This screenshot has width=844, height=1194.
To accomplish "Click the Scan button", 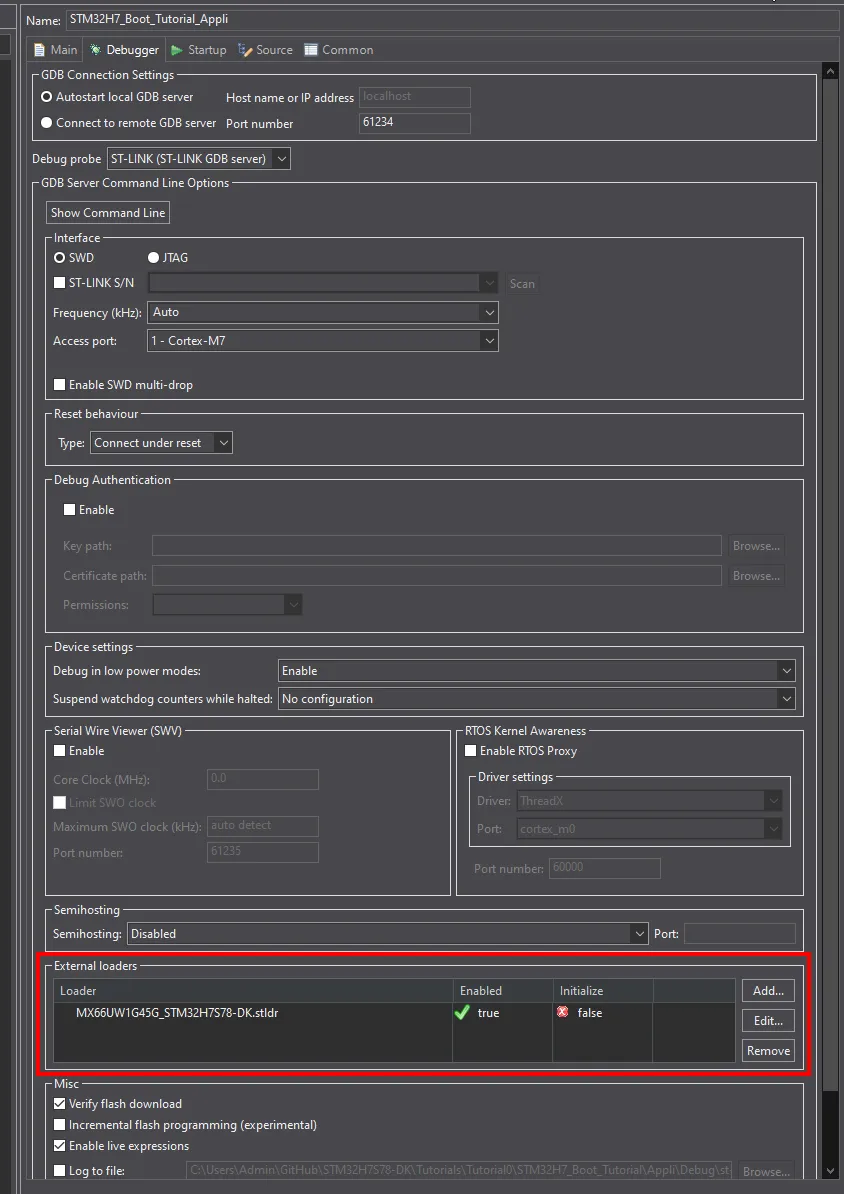I will 522,283.
